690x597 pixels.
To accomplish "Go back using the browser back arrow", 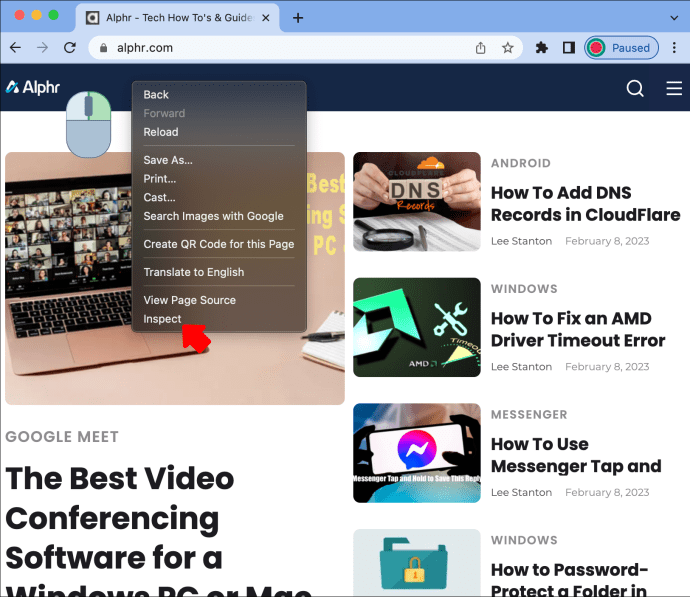I will [15, 48].
